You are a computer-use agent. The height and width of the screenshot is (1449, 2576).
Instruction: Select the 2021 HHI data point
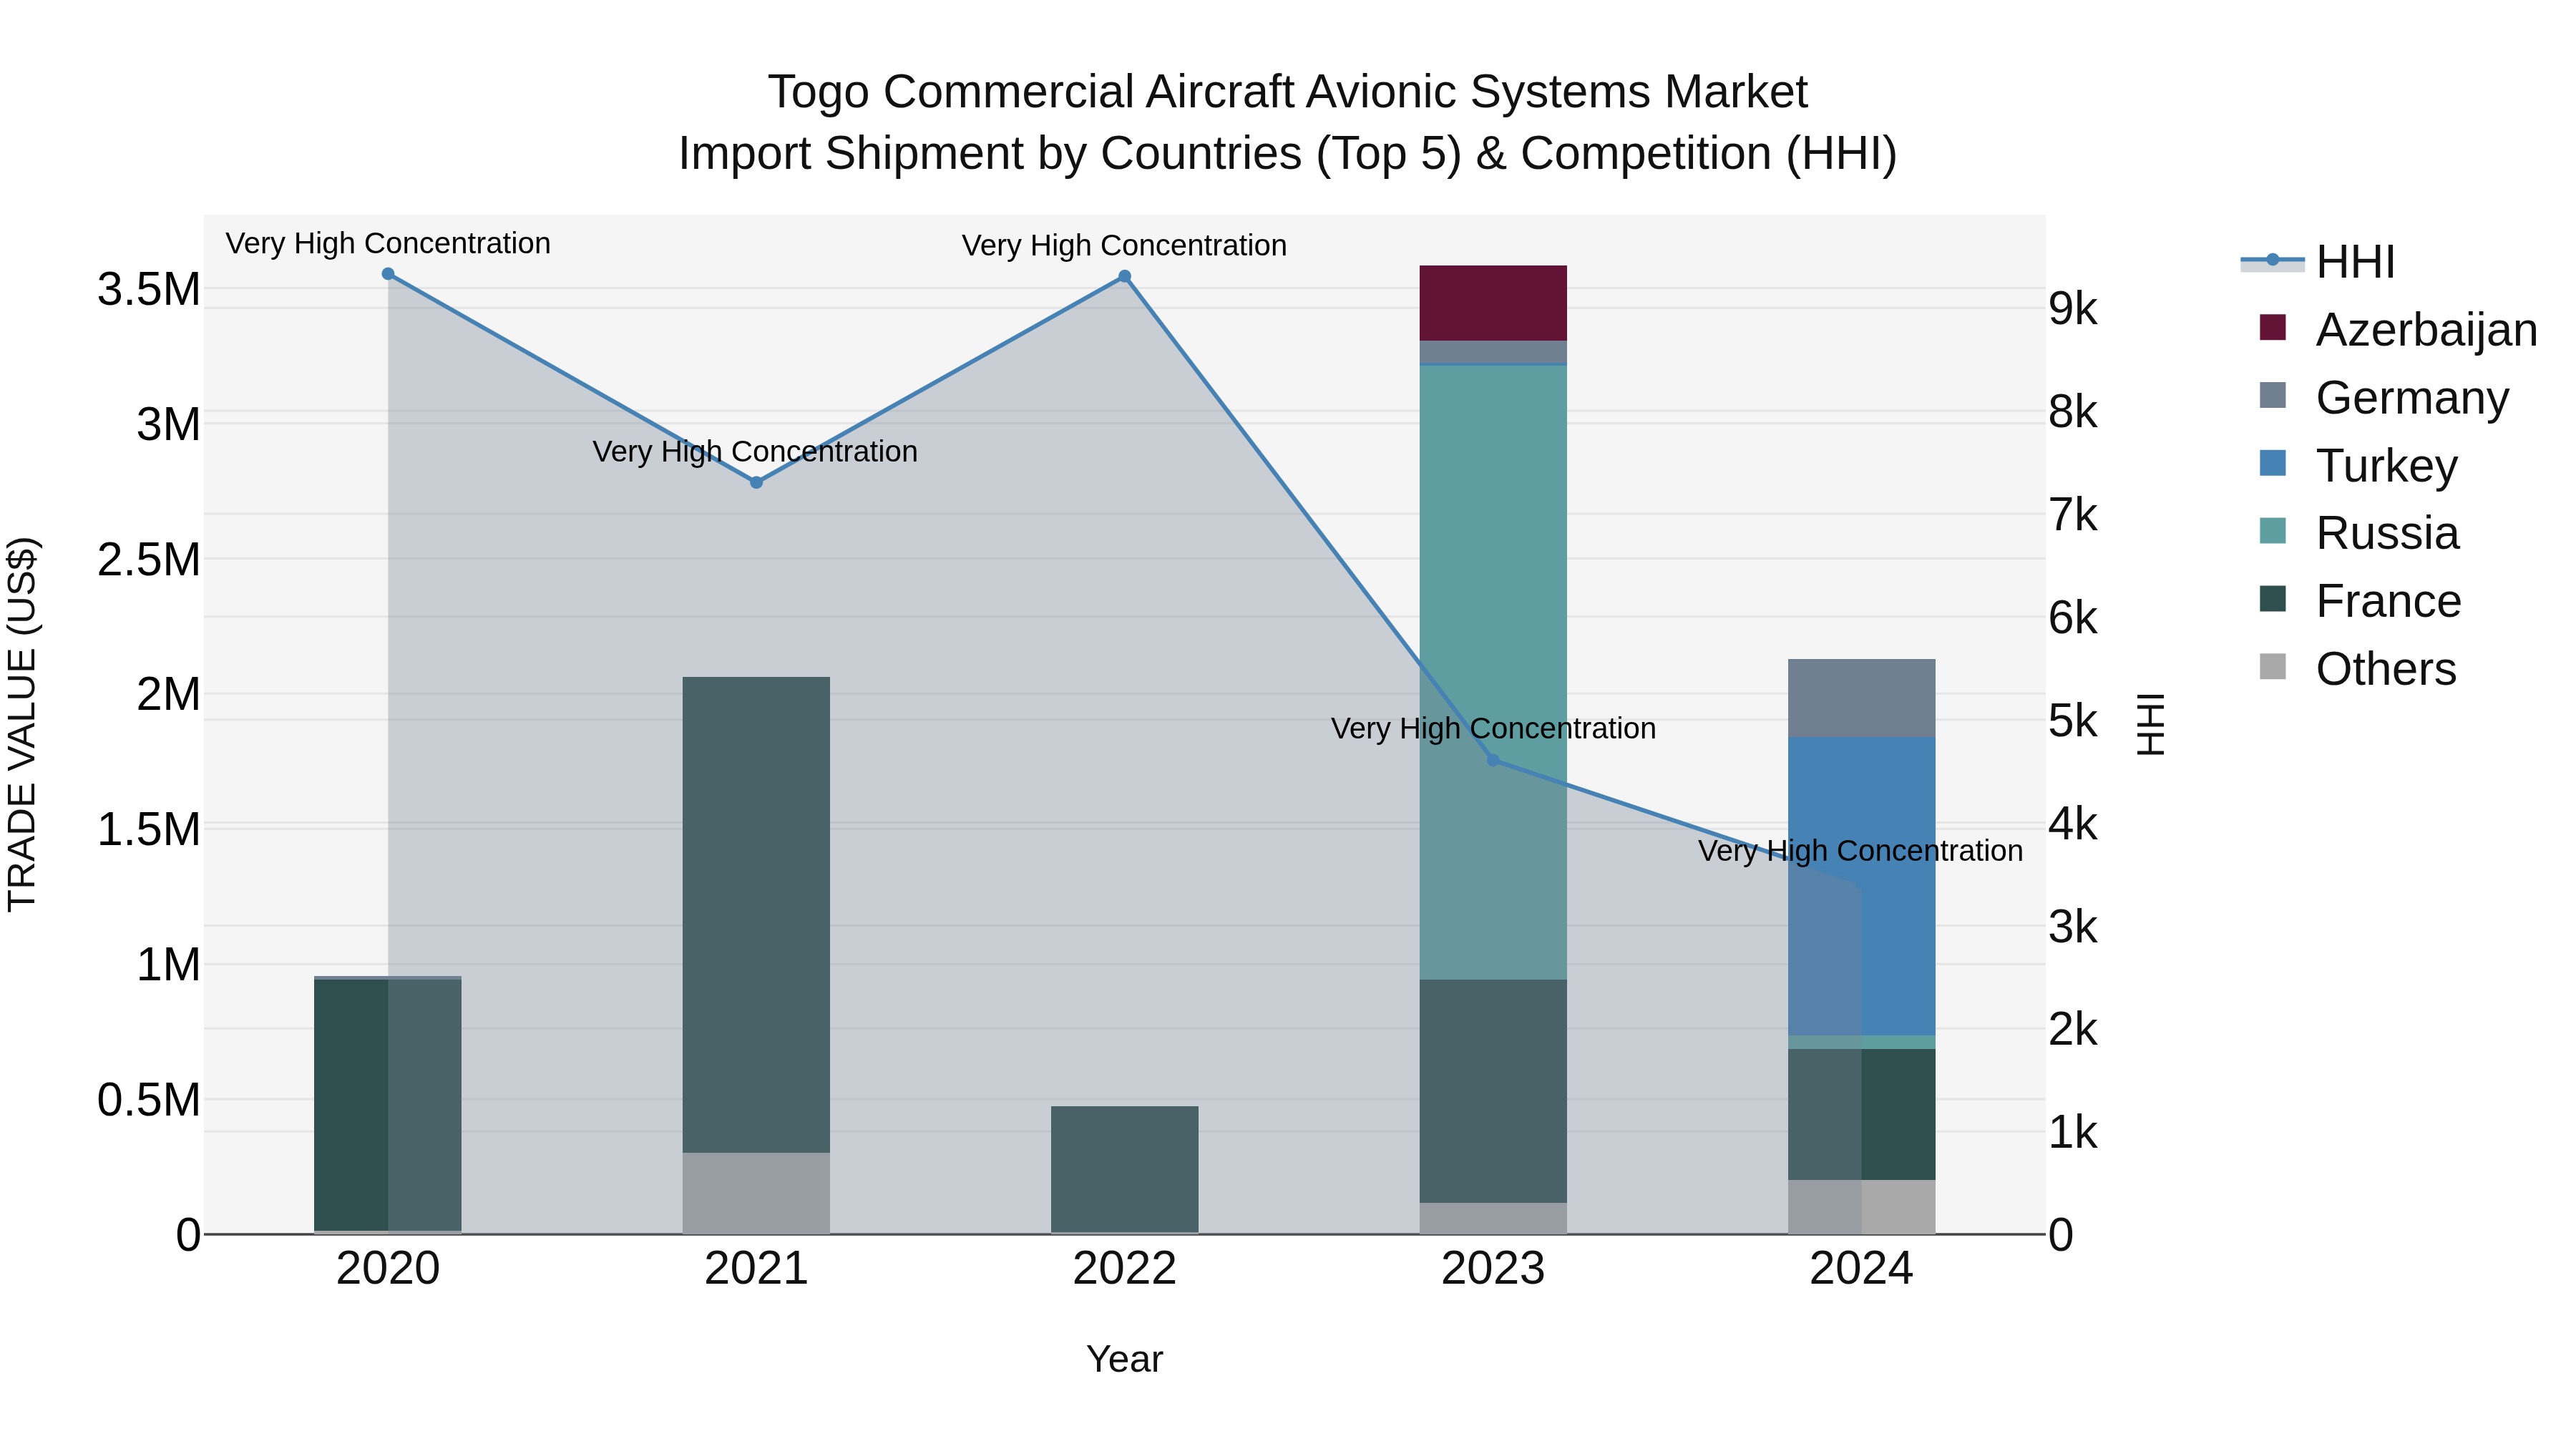point(756,482)
